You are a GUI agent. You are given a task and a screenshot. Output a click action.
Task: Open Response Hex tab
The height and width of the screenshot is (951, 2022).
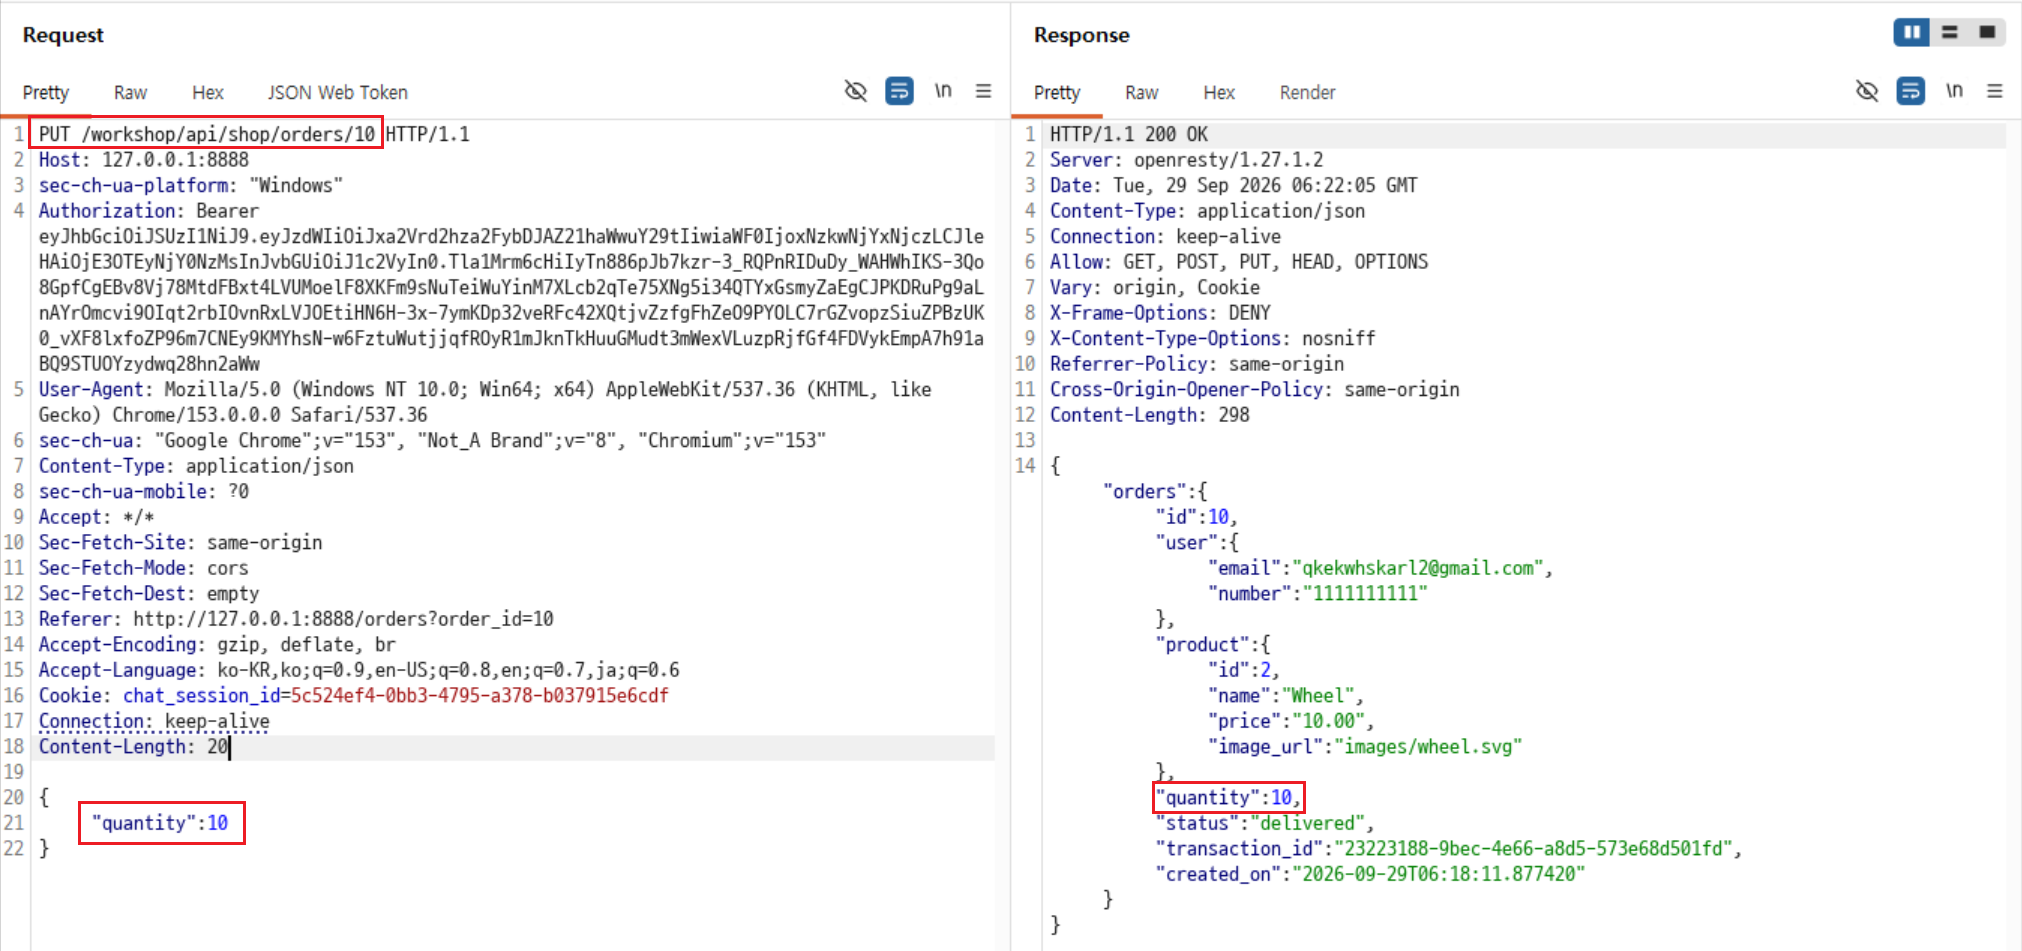pos(1219,92)
